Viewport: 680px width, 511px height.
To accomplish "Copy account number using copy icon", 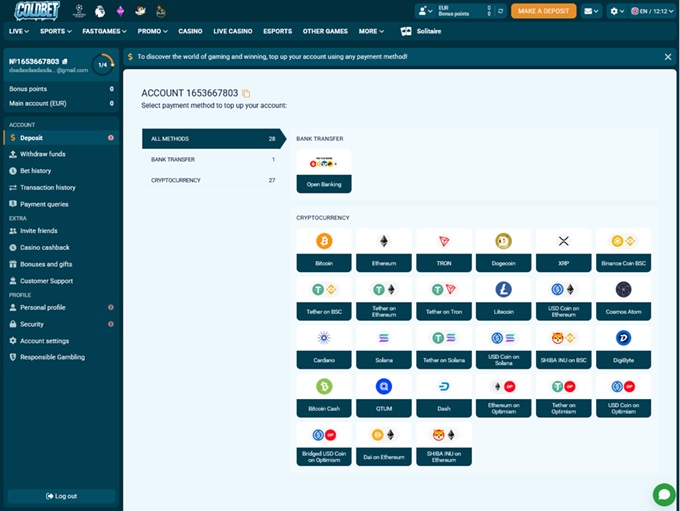I will coord(246,93).
